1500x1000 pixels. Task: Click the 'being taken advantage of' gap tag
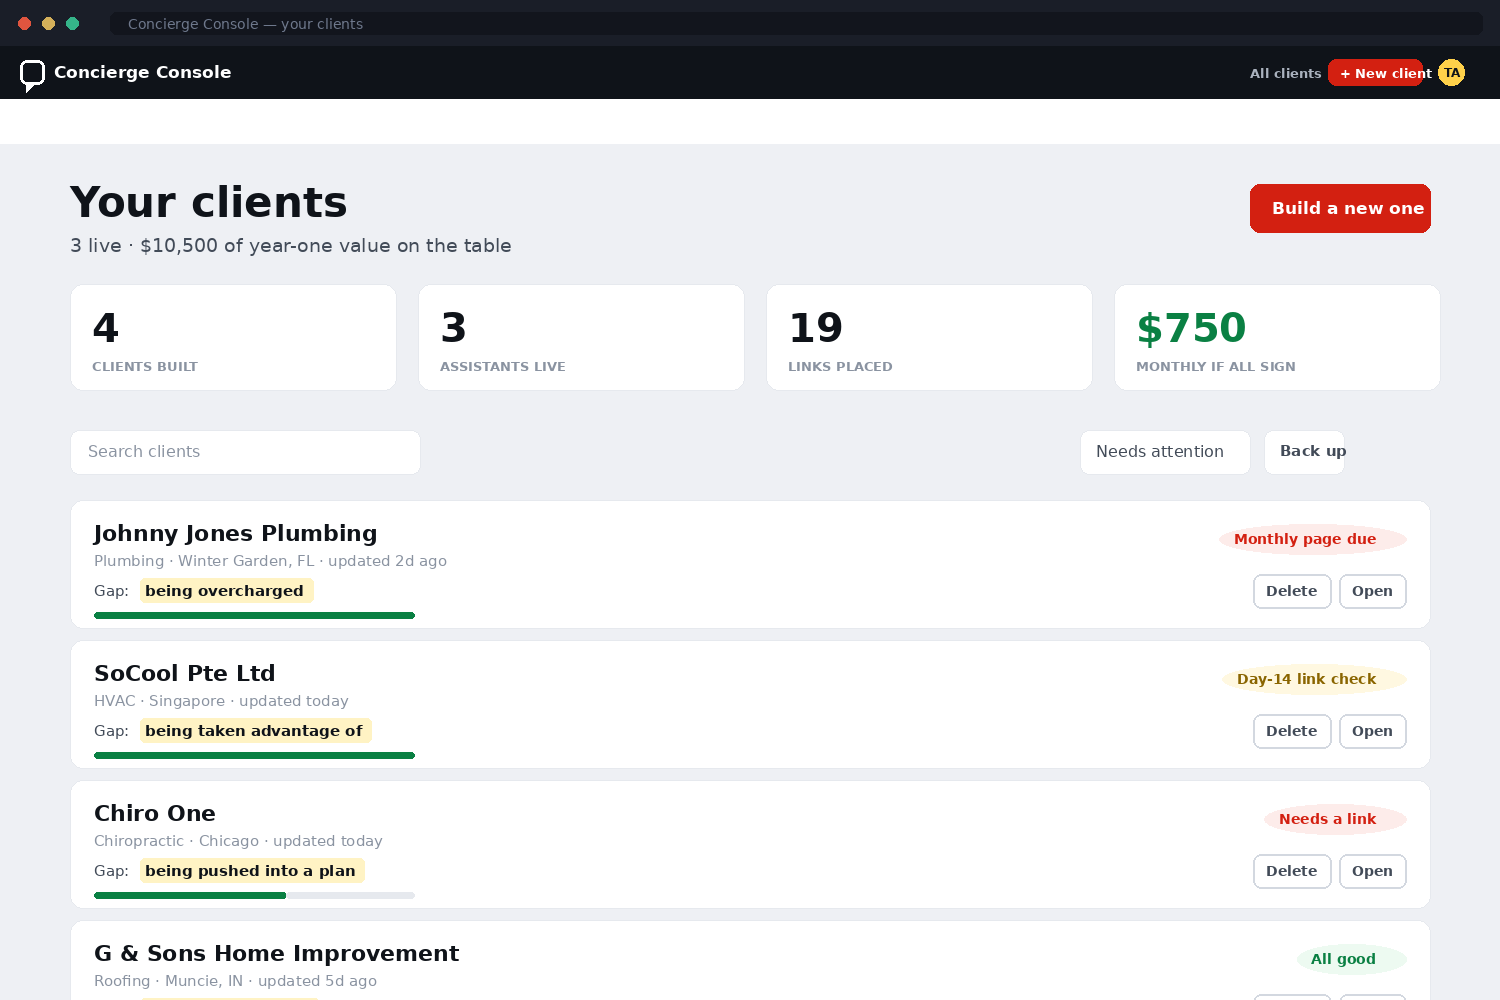click(x=255, y=731)
